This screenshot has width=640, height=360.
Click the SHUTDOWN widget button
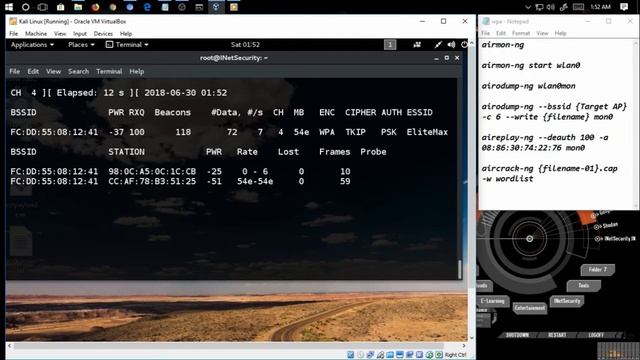point(517,335)
